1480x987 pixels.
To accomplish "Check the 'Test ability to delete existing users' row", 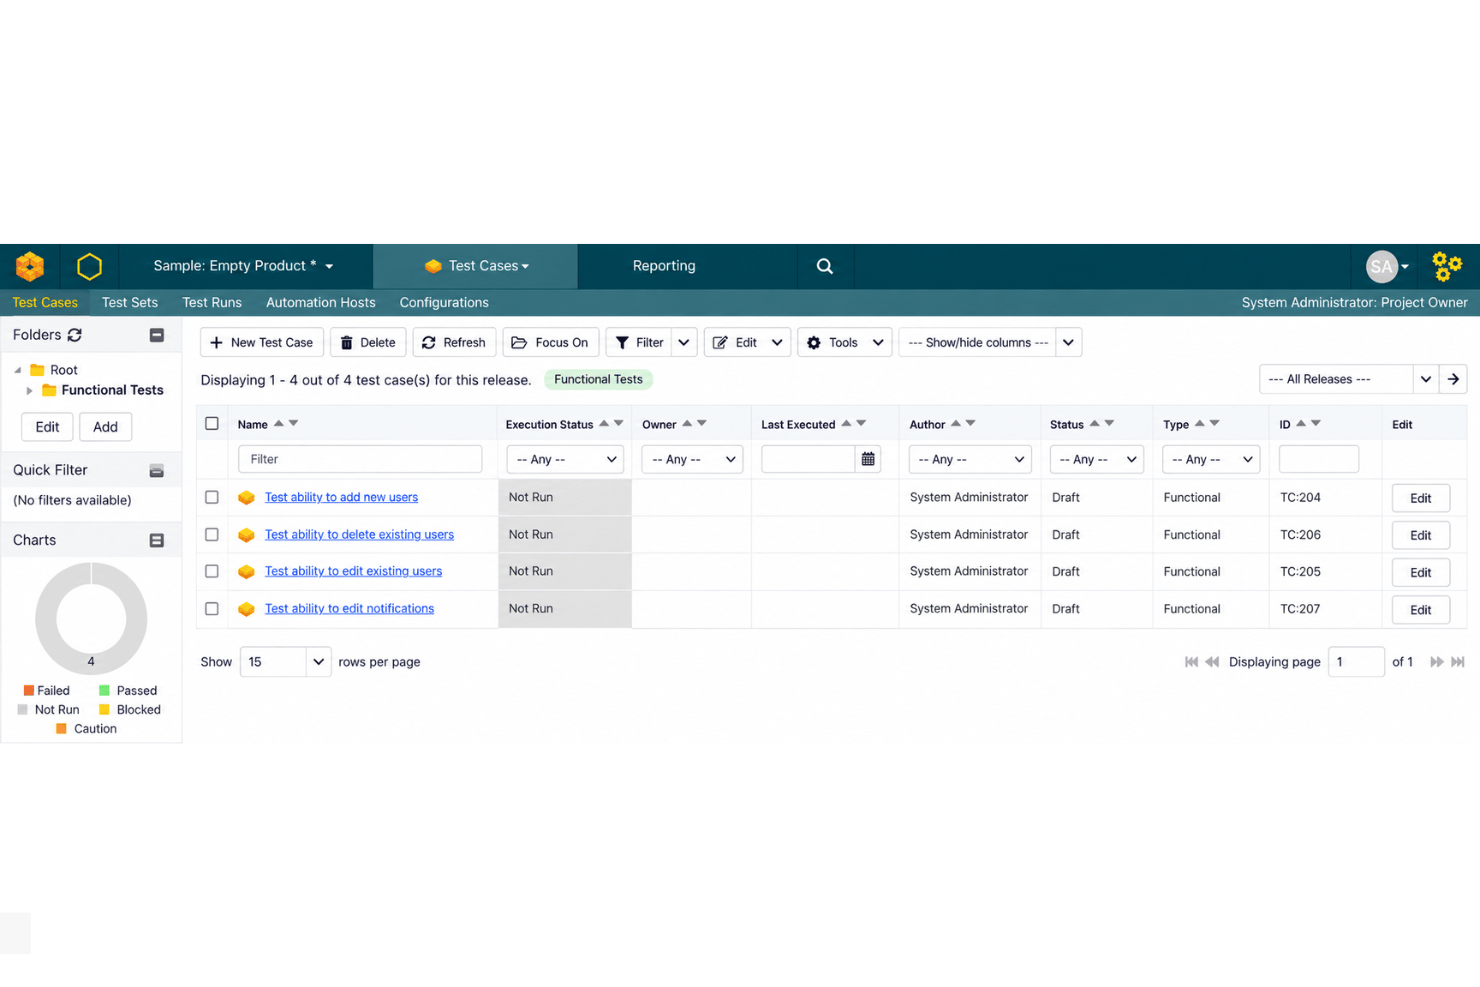I will (x=212, y=535).
